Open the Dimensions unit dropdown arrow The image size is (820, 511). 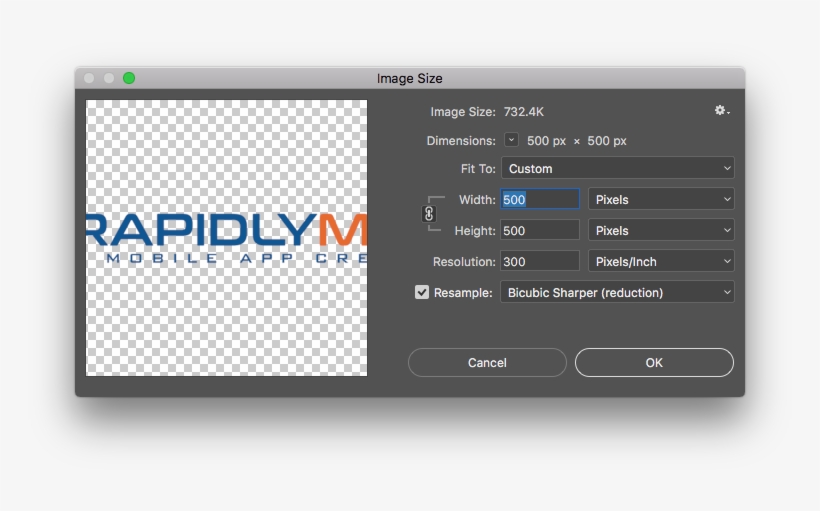click(511, 141)
